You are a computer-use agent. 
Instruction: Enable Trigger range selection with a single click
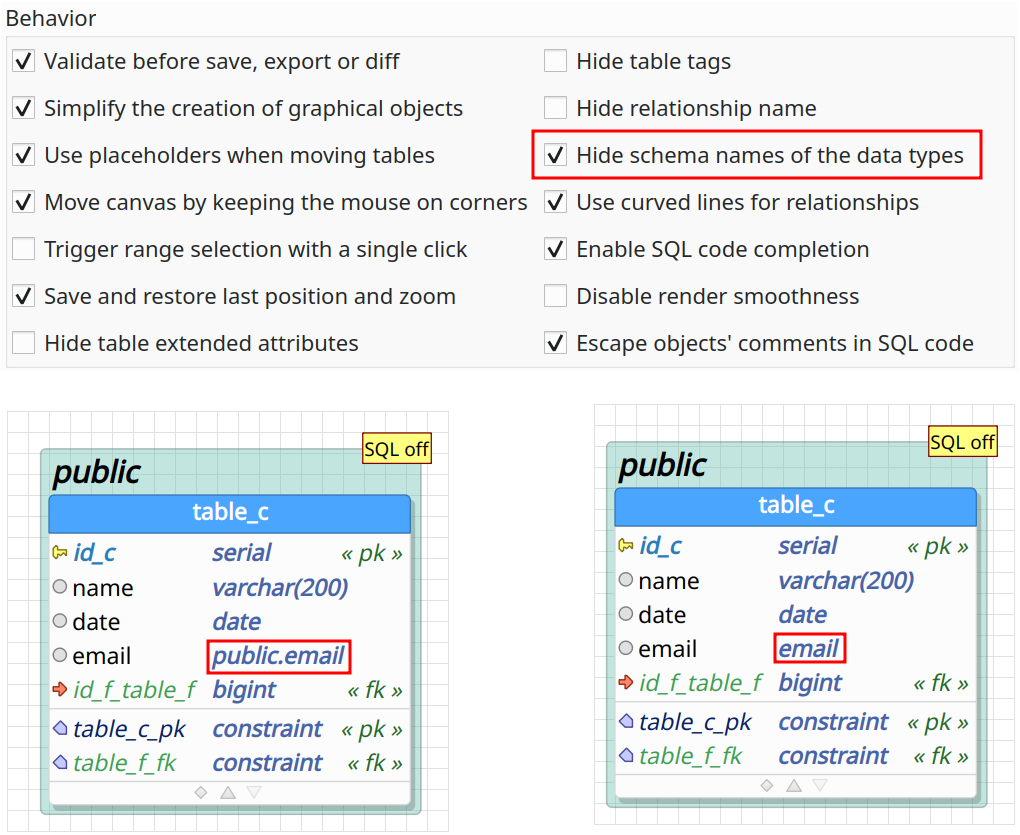[x=24, y=249]
